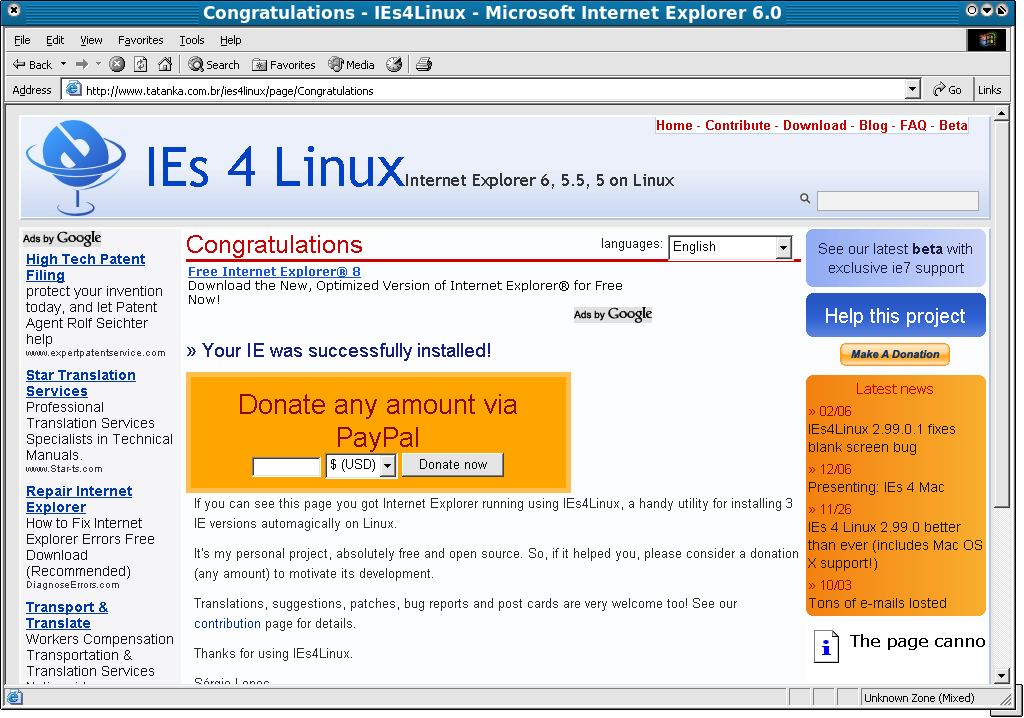The width and height of the screenshot is (1024, 718).
Task: Click the Repair Internet Explorer ad link
Action: point(79,499)
